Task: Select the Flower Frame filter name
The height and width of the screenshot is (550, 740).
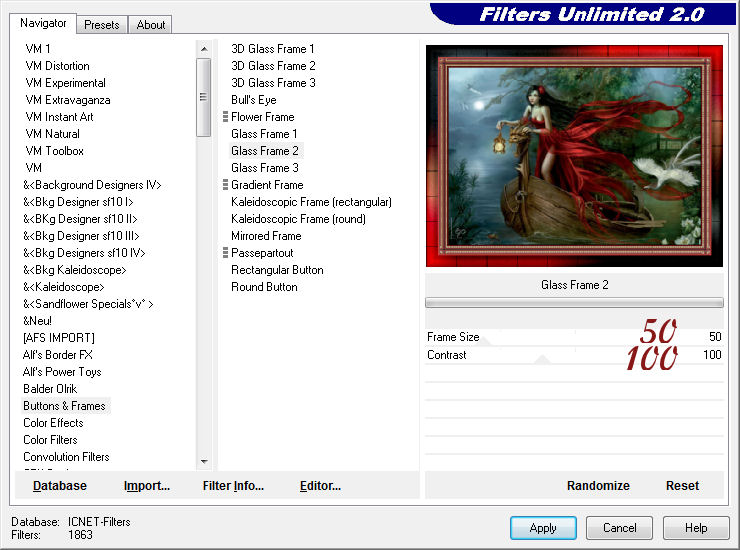Action: pos(262,117)
